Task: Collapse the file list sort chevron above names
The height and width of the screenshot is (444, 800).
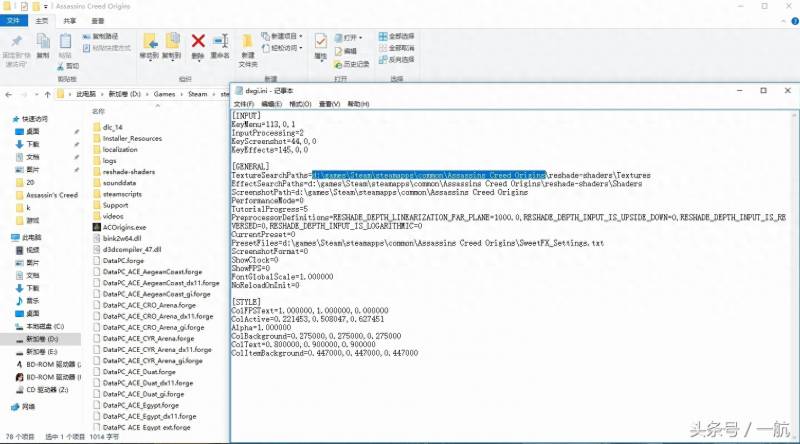Action: tap(157, 106)
